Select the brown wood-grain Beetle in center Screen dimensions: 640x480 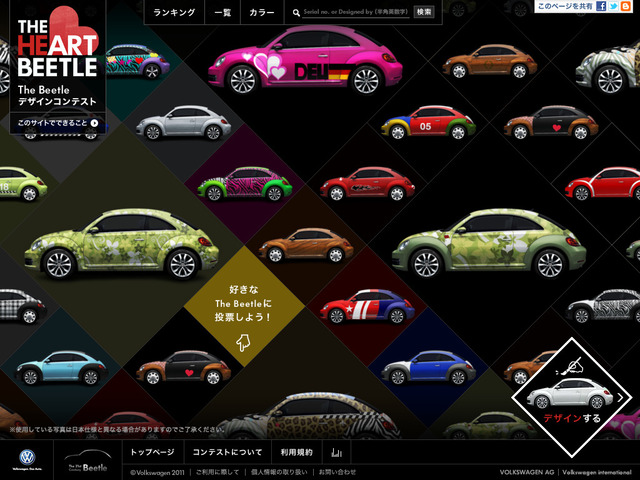click(306, 245)
